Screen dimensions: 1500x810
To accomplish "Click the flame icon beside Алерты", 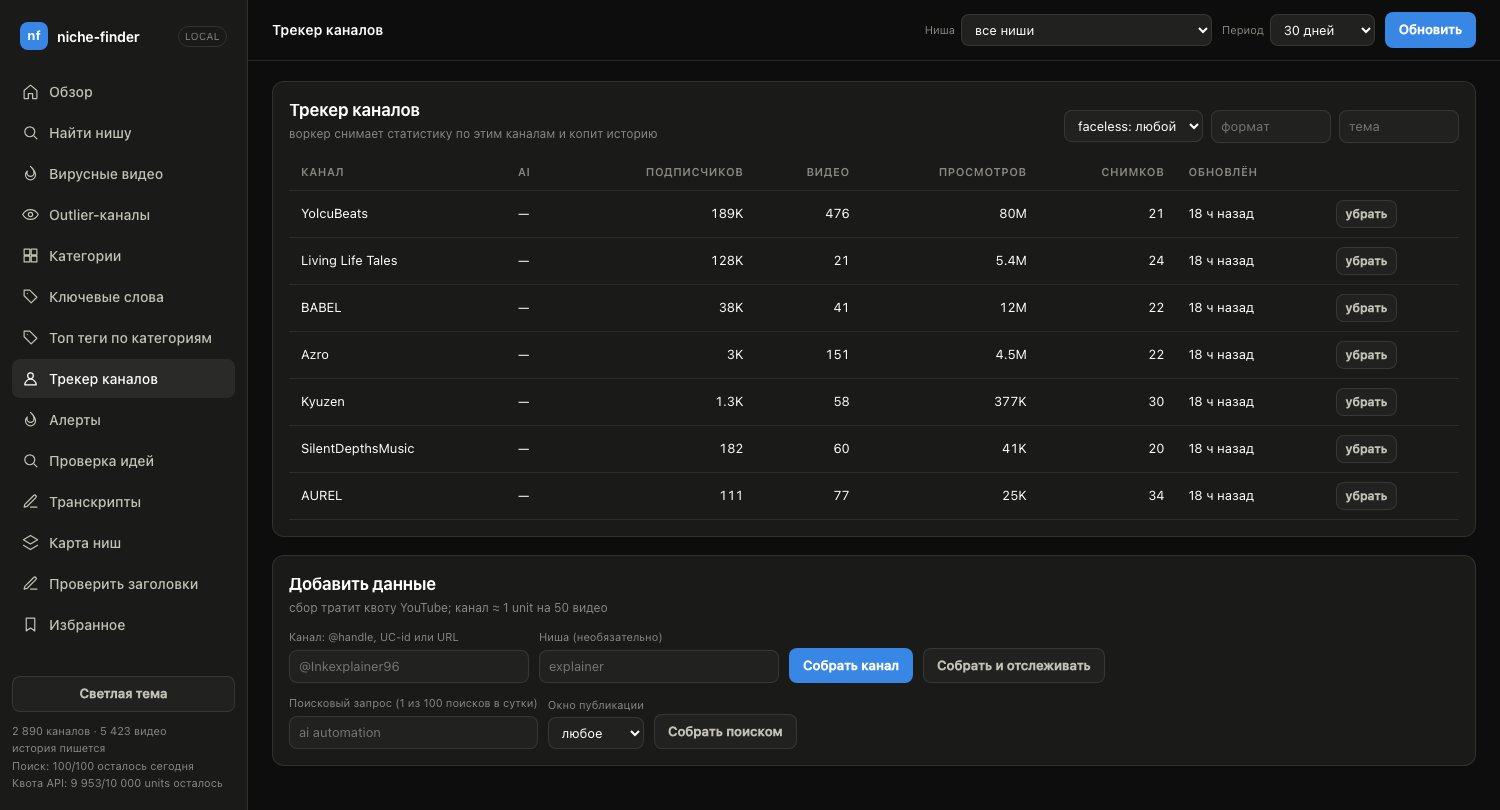I will tap(30, 420).
